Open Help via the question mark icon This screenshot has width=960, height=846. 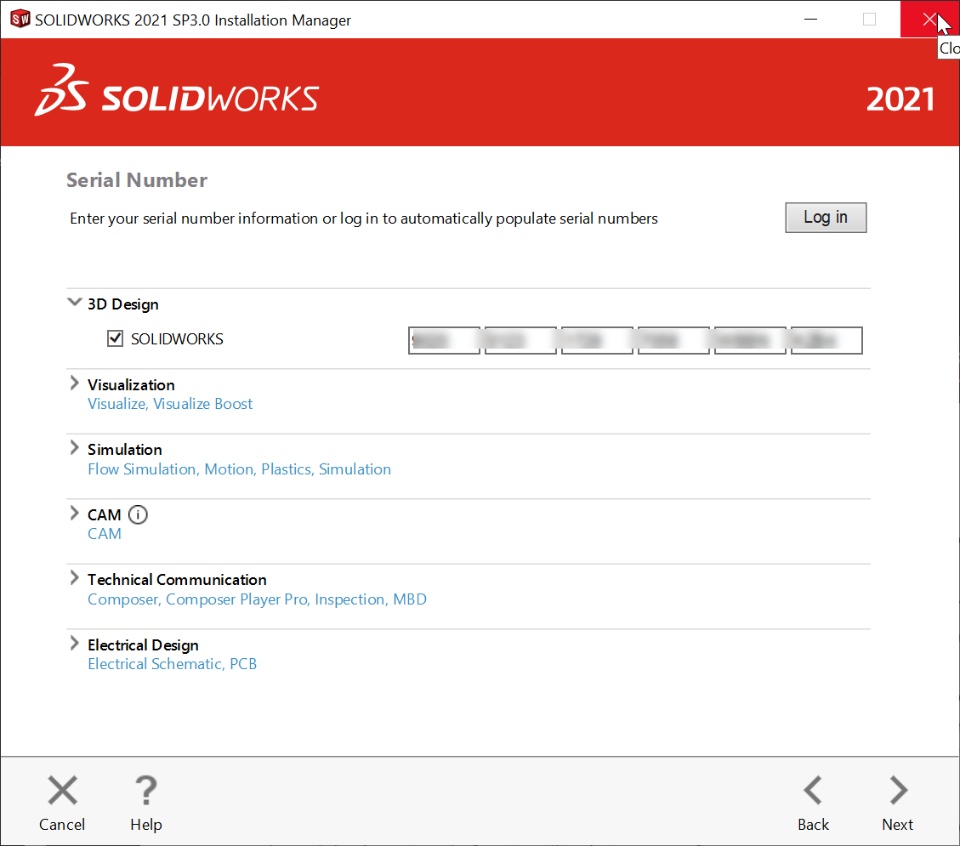pyautogui.click(x=146, y=790)
